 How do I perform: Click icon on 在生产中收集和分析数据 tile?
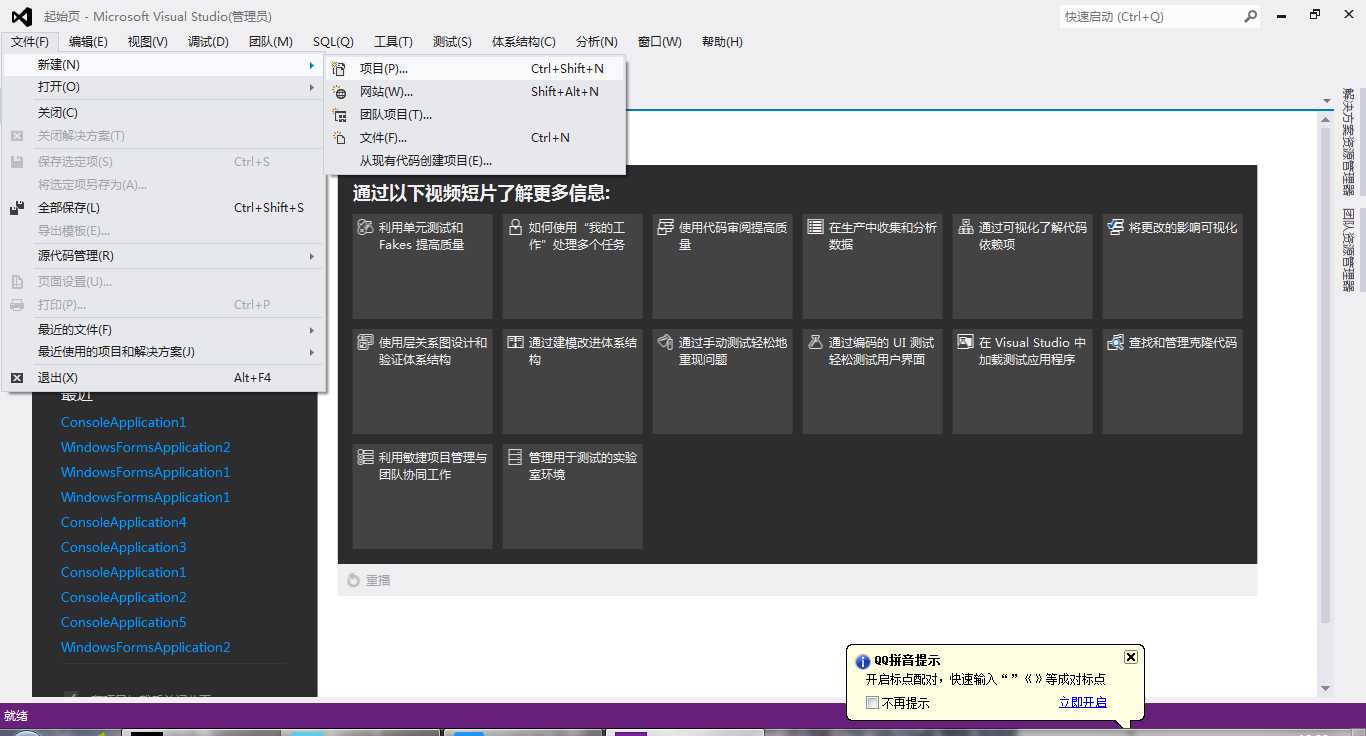point(815,227)
